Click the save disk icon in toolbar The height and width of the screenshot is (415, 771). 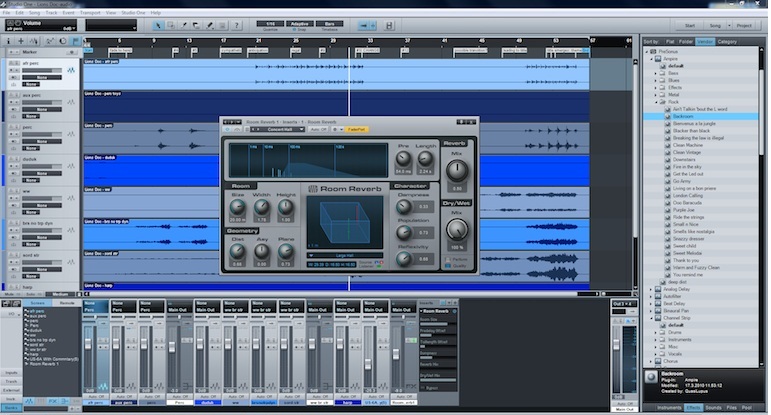coord(389,25)
